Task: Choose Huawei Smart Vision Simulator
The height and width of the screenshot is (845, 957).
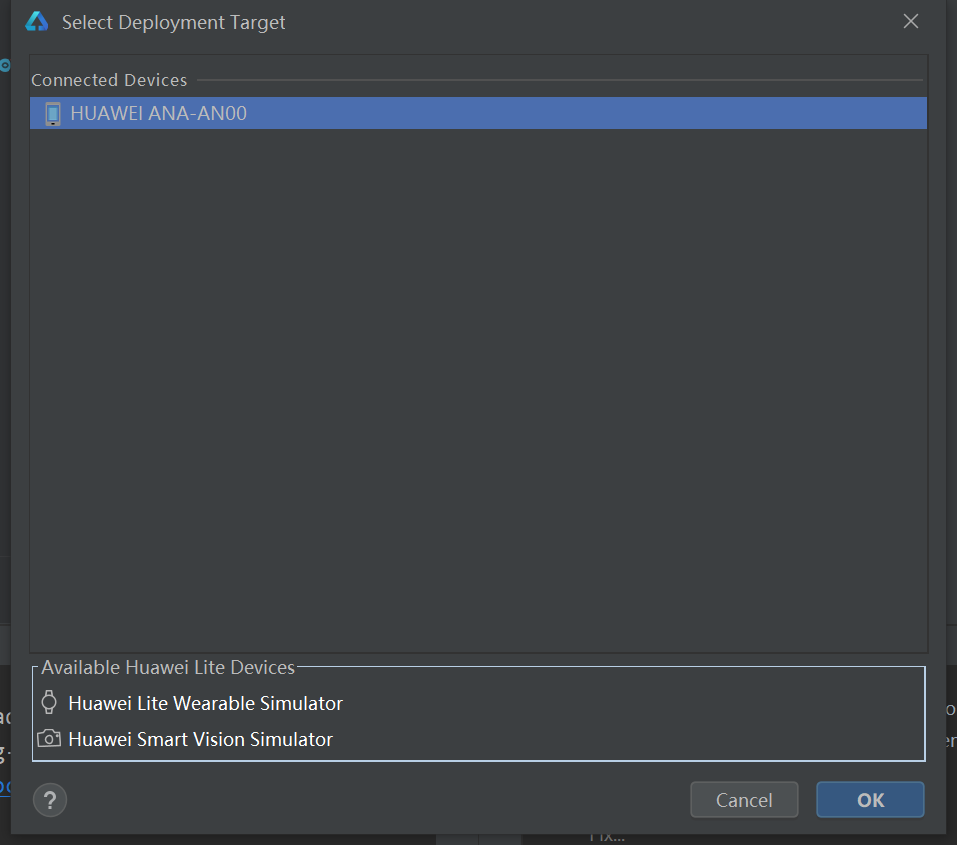Action: 200,739
